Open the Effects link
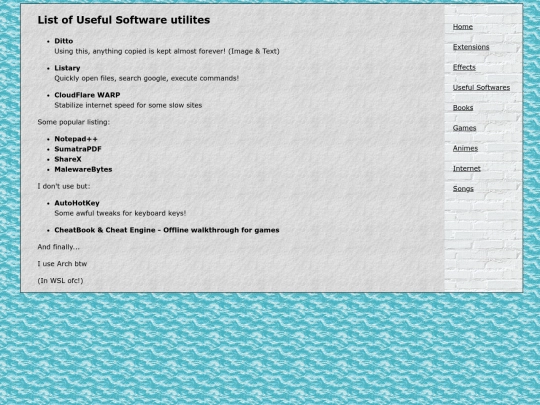 [464, 68]
